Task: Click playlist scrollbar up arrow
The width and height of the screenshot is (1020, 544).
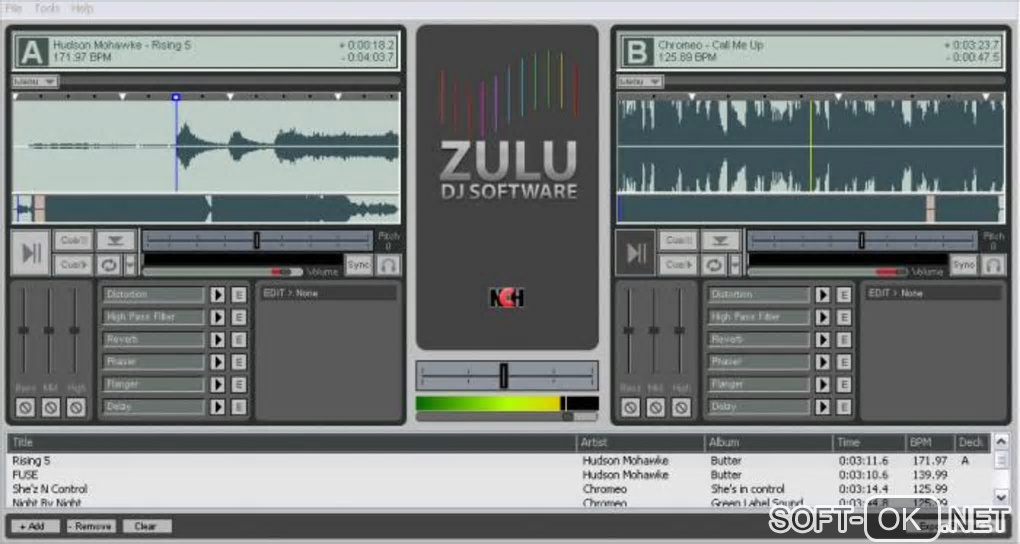Action: pyautogui.click(x=1001, y=442)
